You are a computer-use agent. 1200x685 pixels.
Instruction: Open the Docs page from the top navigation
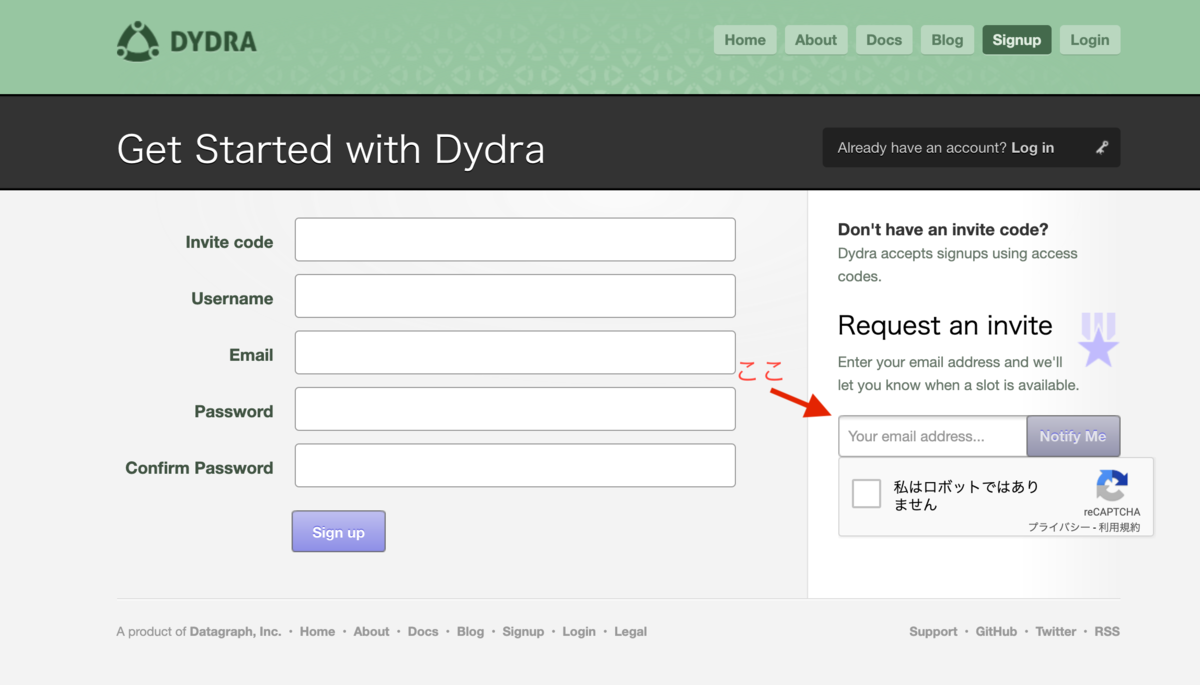click(884, 39)
